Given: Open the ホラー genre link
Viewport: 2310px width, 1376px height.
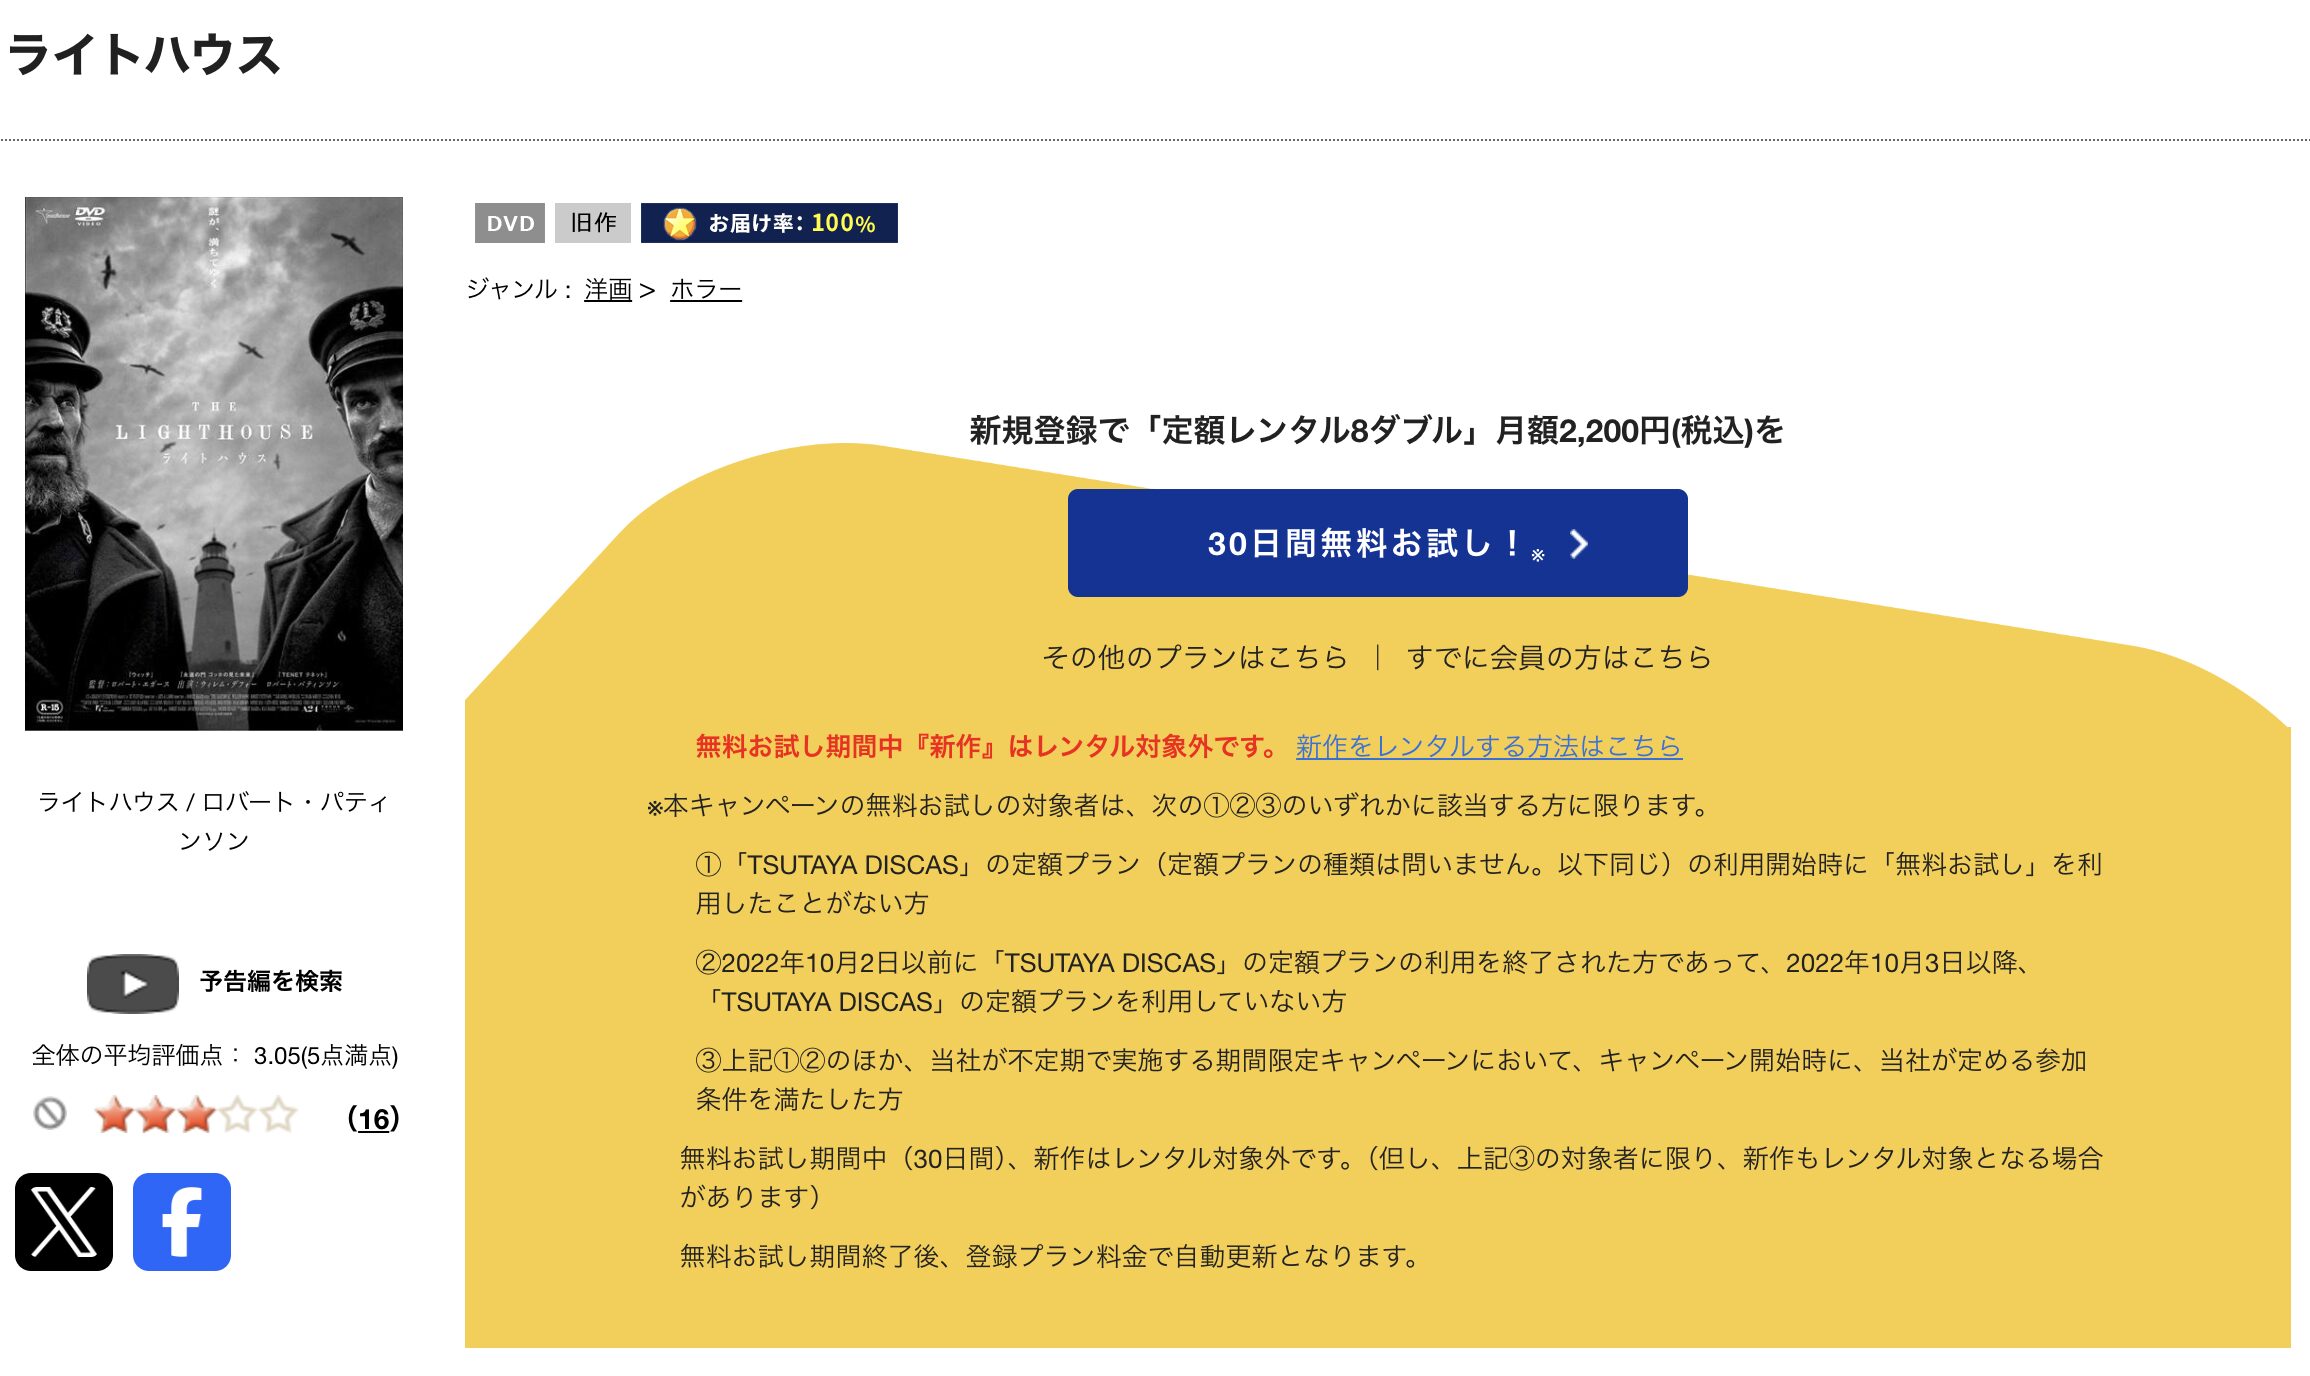Looking at the screenshot, I should pos(705,290).
